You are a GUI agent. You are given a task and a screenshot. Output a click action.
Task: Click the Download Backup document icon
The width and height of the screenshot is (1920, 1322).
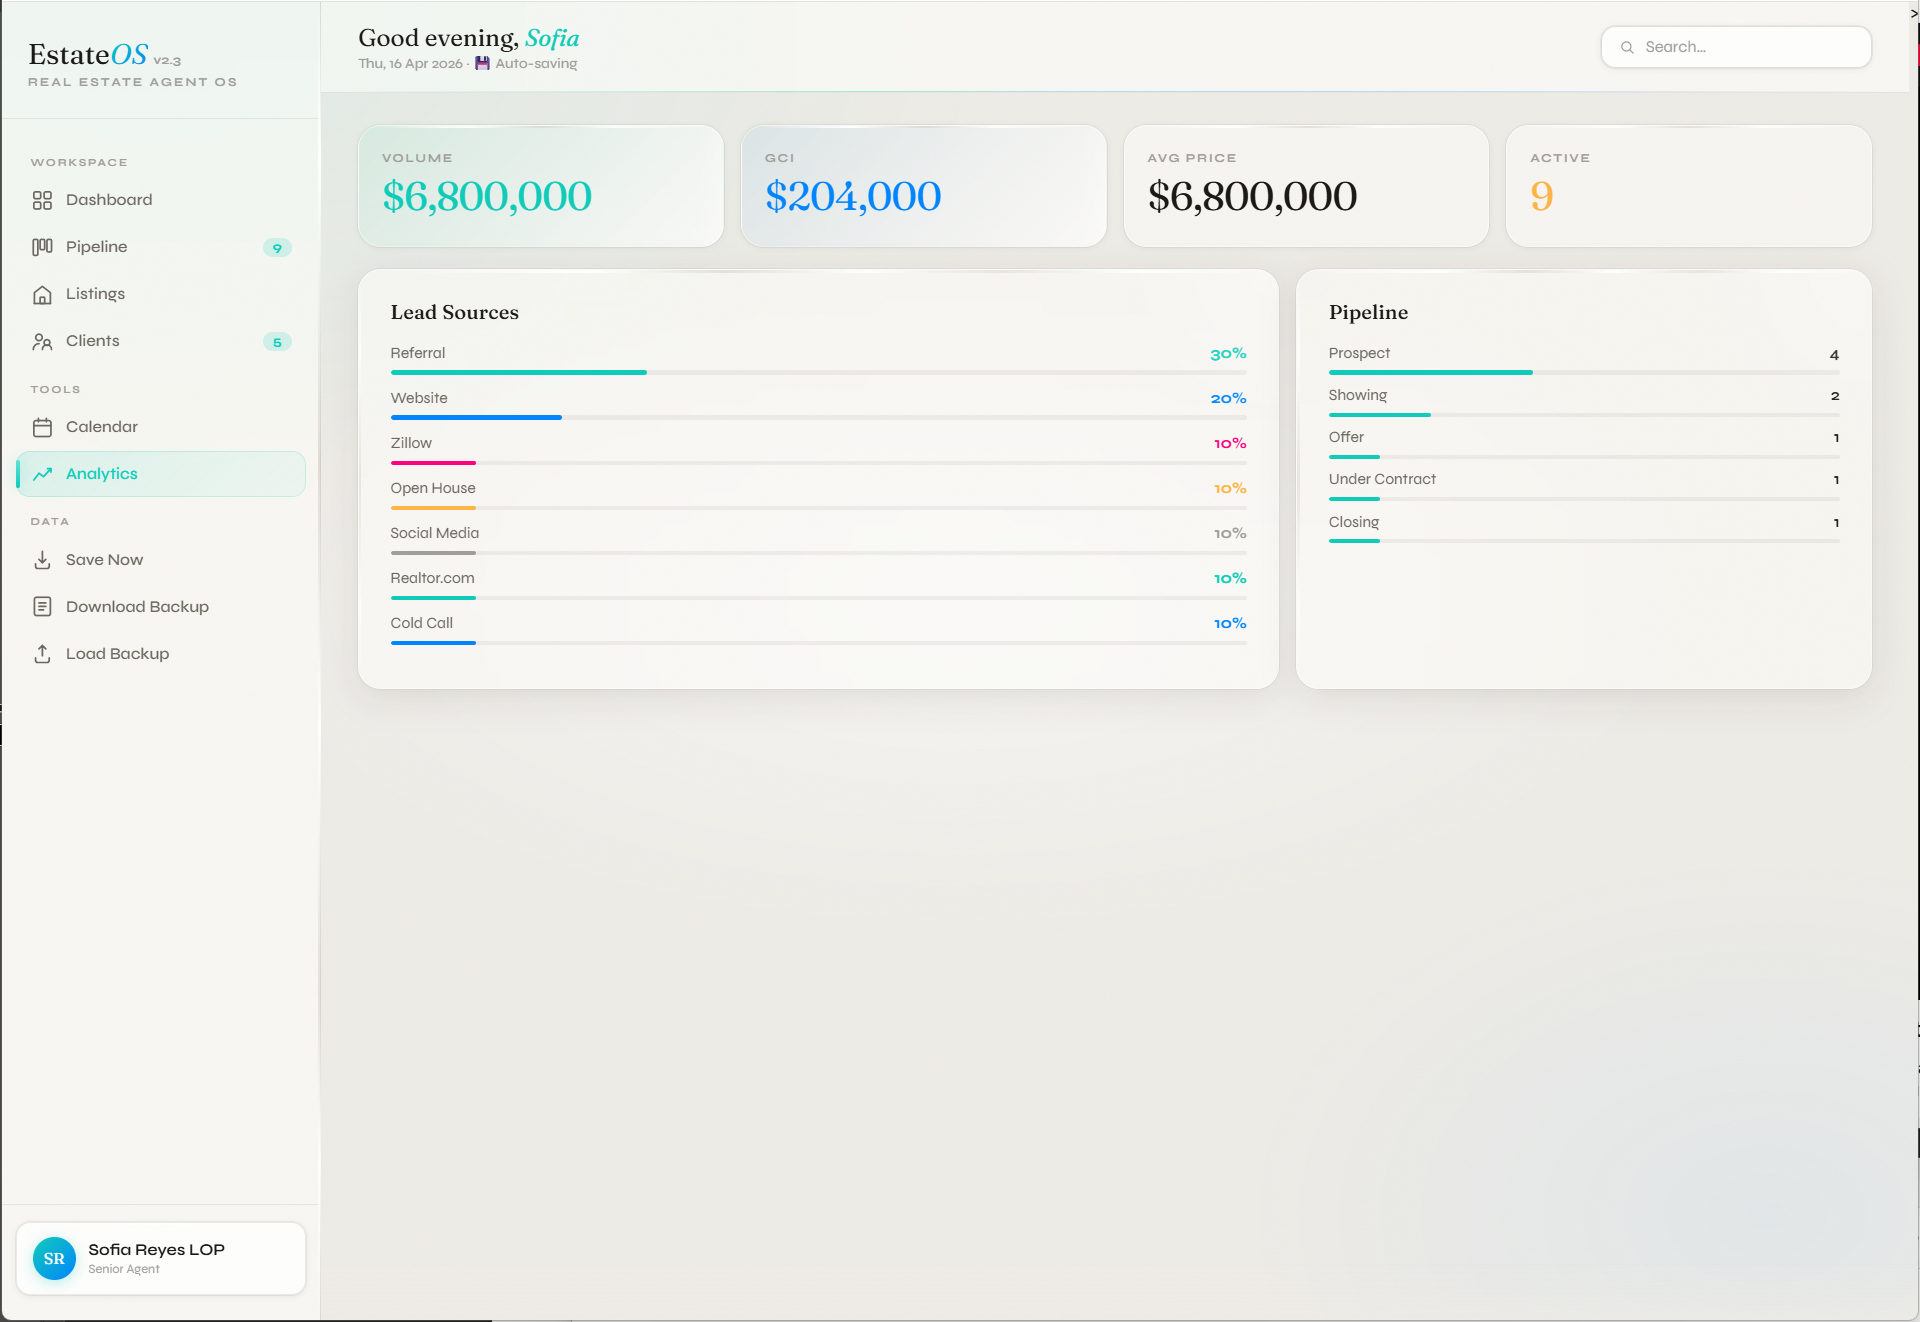tap(42, 607)
